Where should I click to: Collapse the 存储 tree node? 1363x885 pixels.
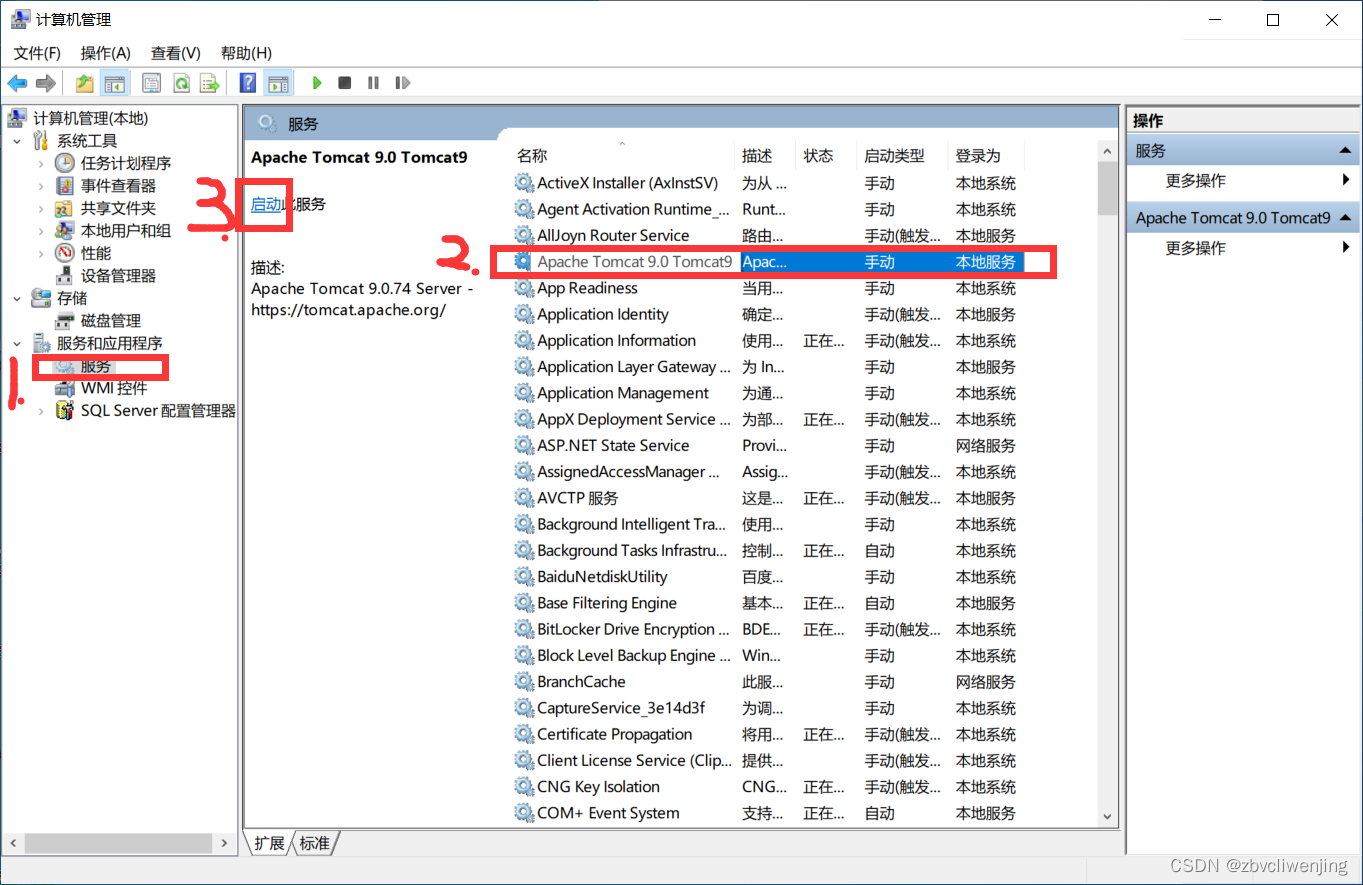click(x=17, y=298)
